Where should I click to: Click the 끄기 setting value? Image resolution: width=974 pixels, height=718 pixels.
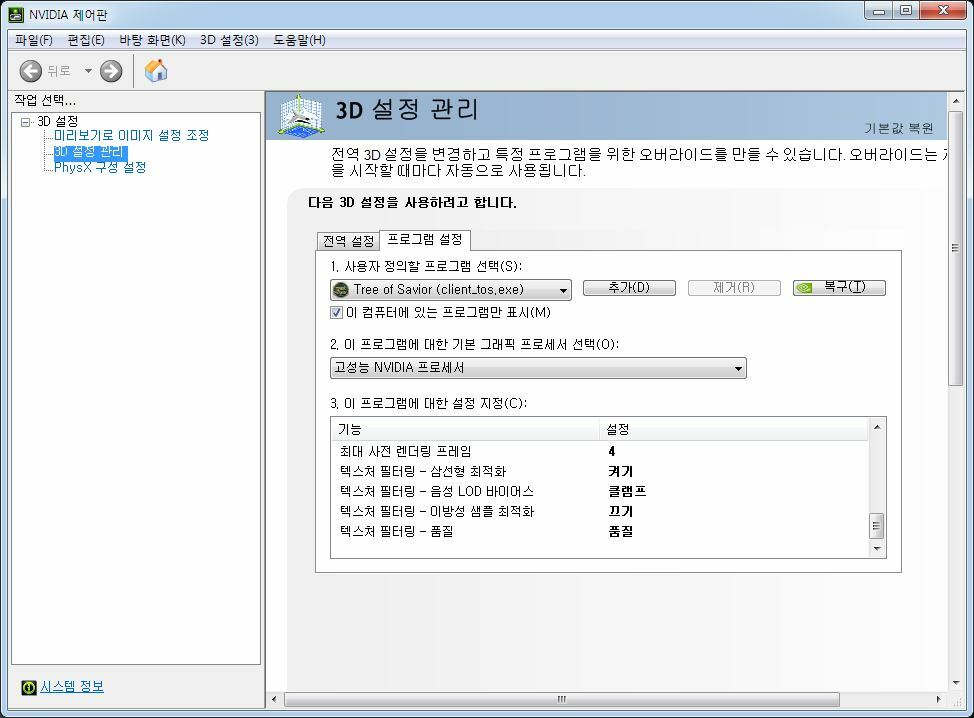tap(621, 511)
